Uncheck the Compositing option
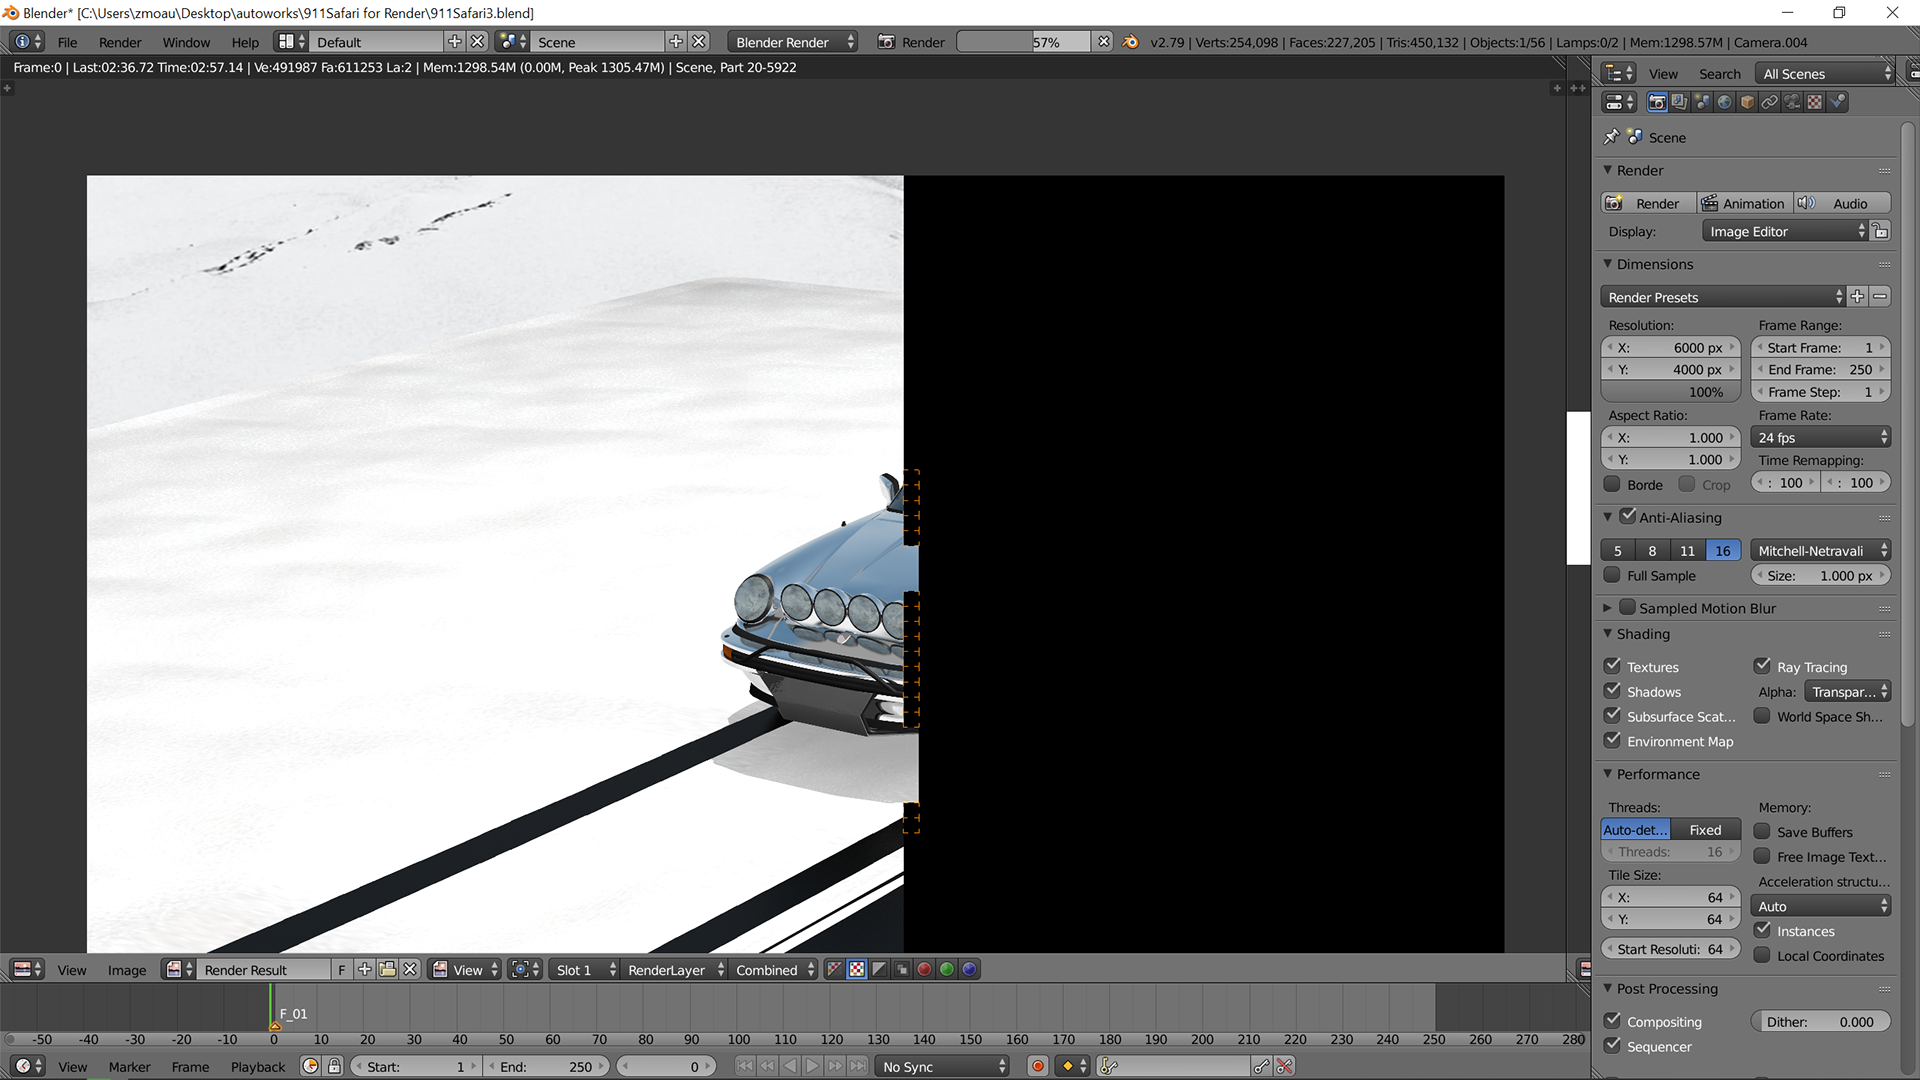The image size is (1920, 1080). (1612, 1021)
